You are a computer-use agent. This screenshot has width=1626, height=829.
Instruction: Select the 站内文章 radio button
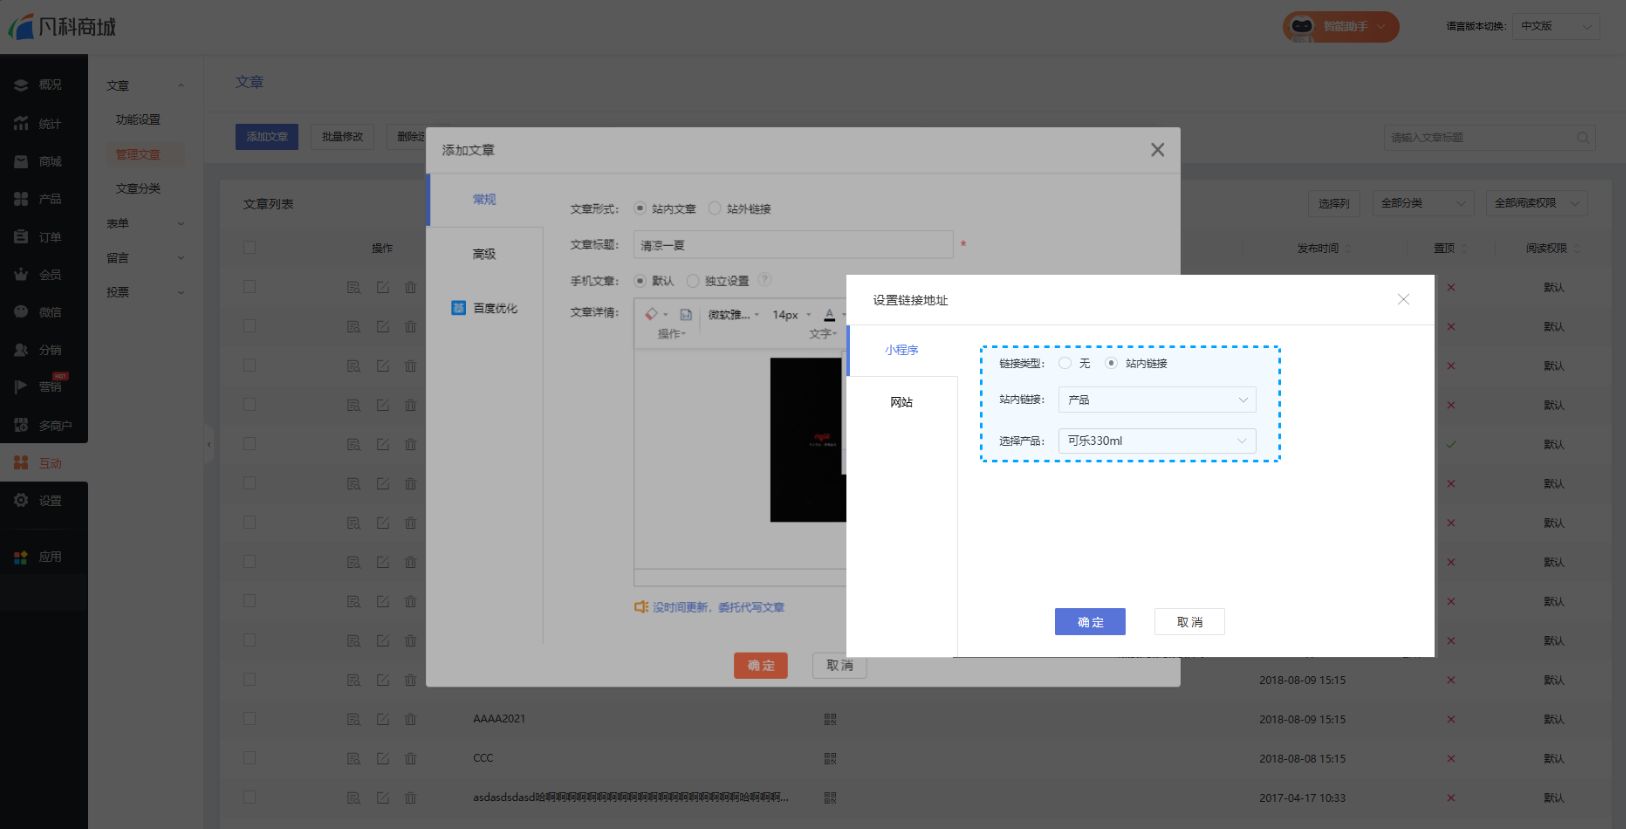[x=640, y=208]
